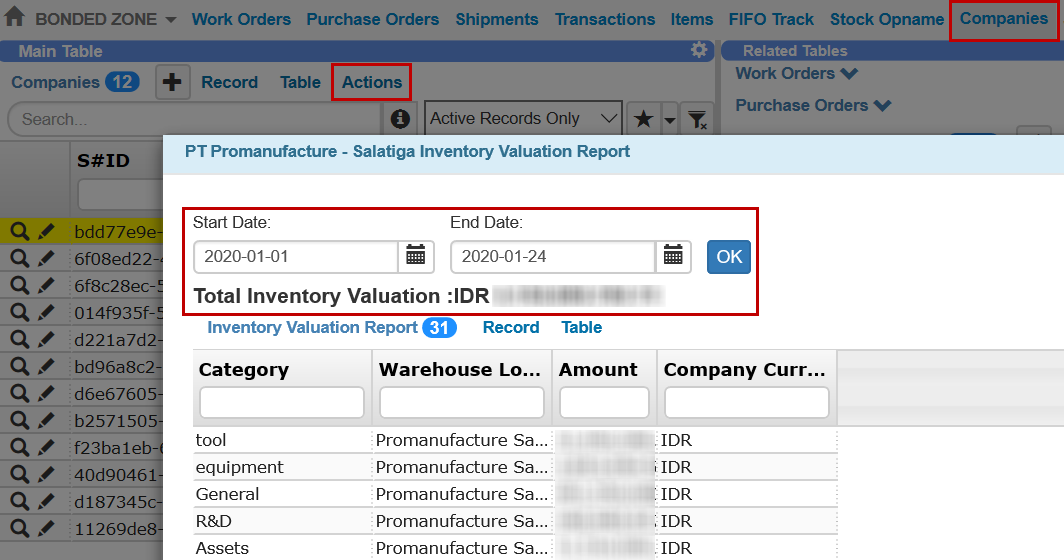Image resolution: width=1064 pixels, height=560 pixels.
Task: Open BONDED ZONE dropdown menu
Action: point(105,20)
